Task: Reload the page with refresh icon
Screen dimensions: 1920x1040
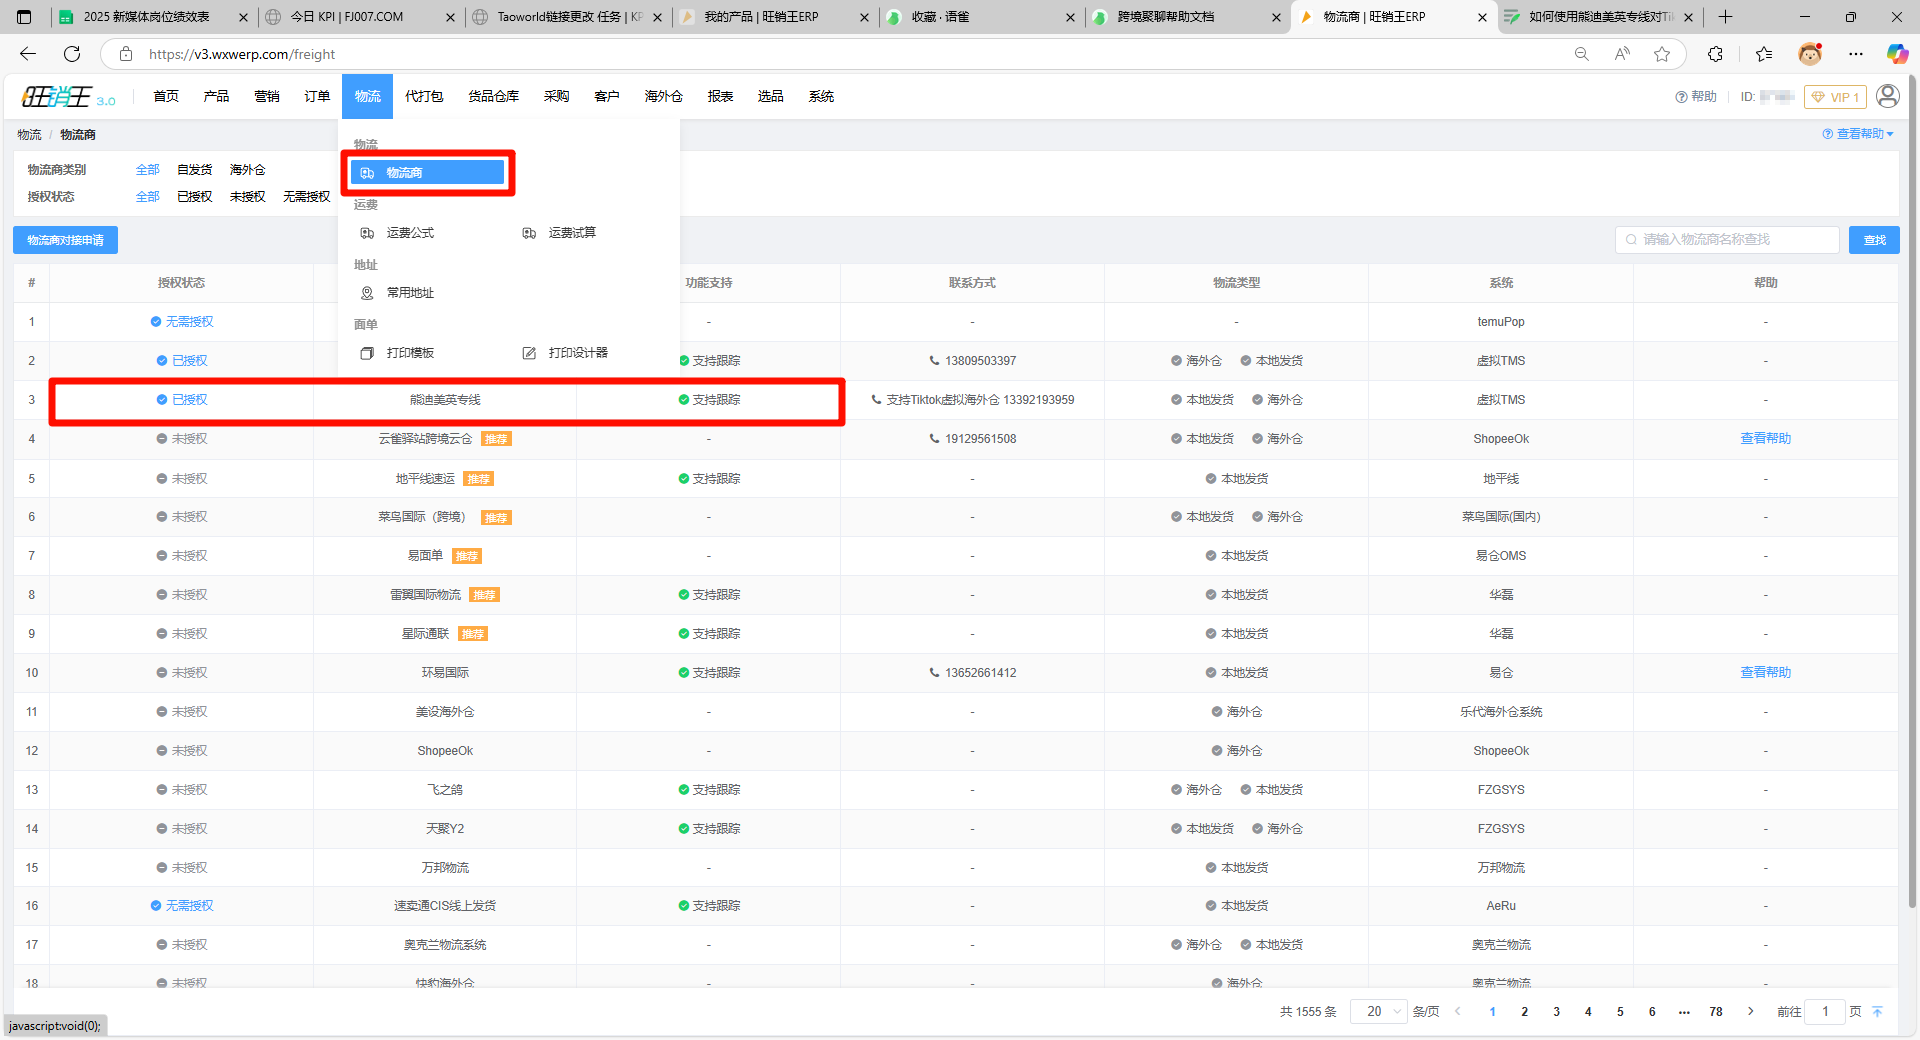Action: click(x=72, y=54)
